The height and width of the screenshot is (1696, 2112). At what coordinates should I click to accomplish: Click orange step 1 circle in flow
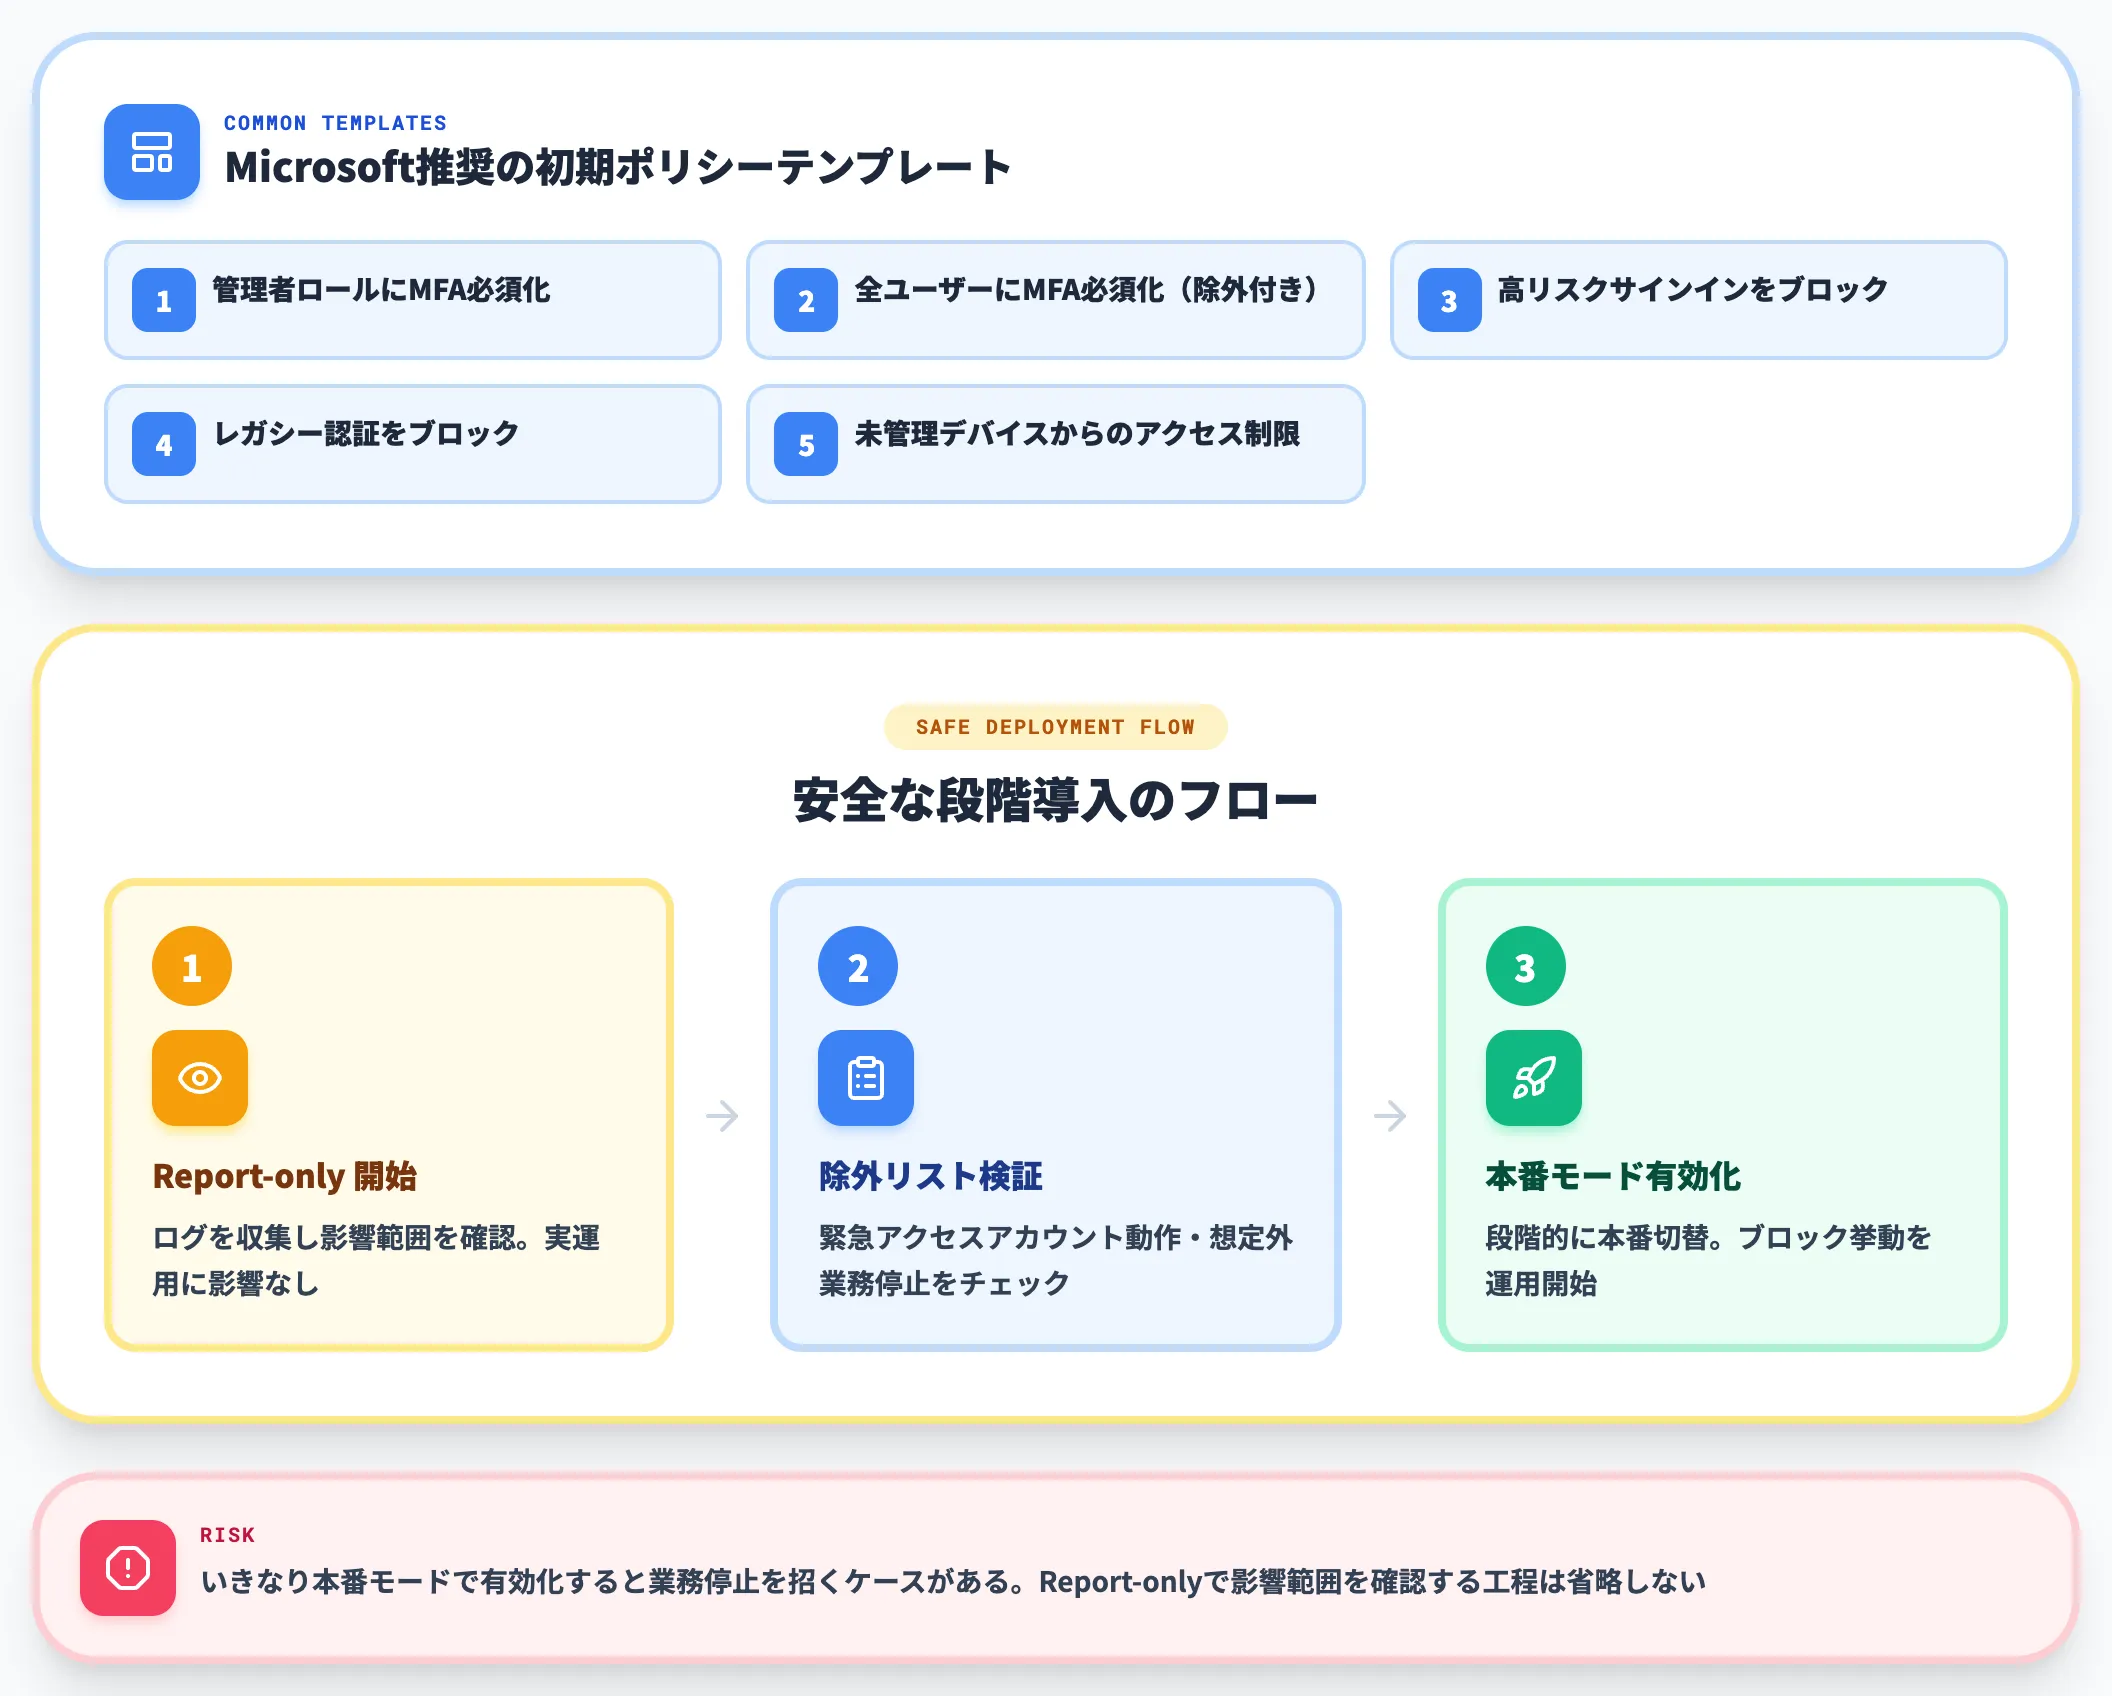tap(192, 966)
